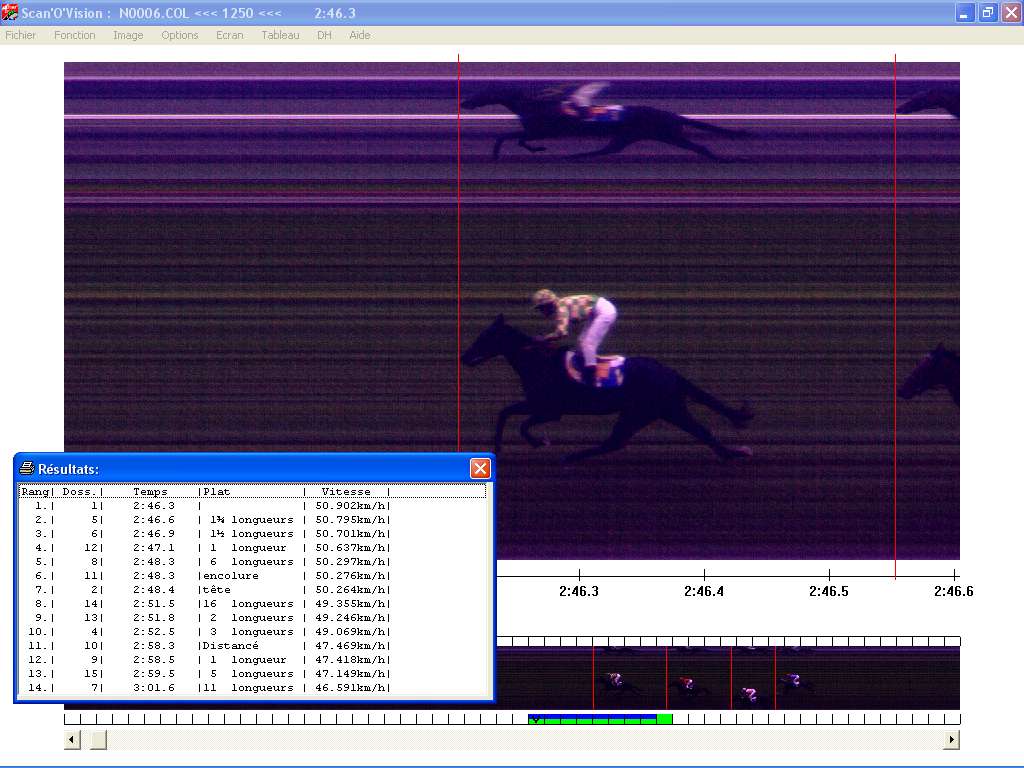Viewport: 1024px width, 768px height.
Task: Click the 'Vitesse' column header
Action: pyautogui.click(x=345, y=492)
